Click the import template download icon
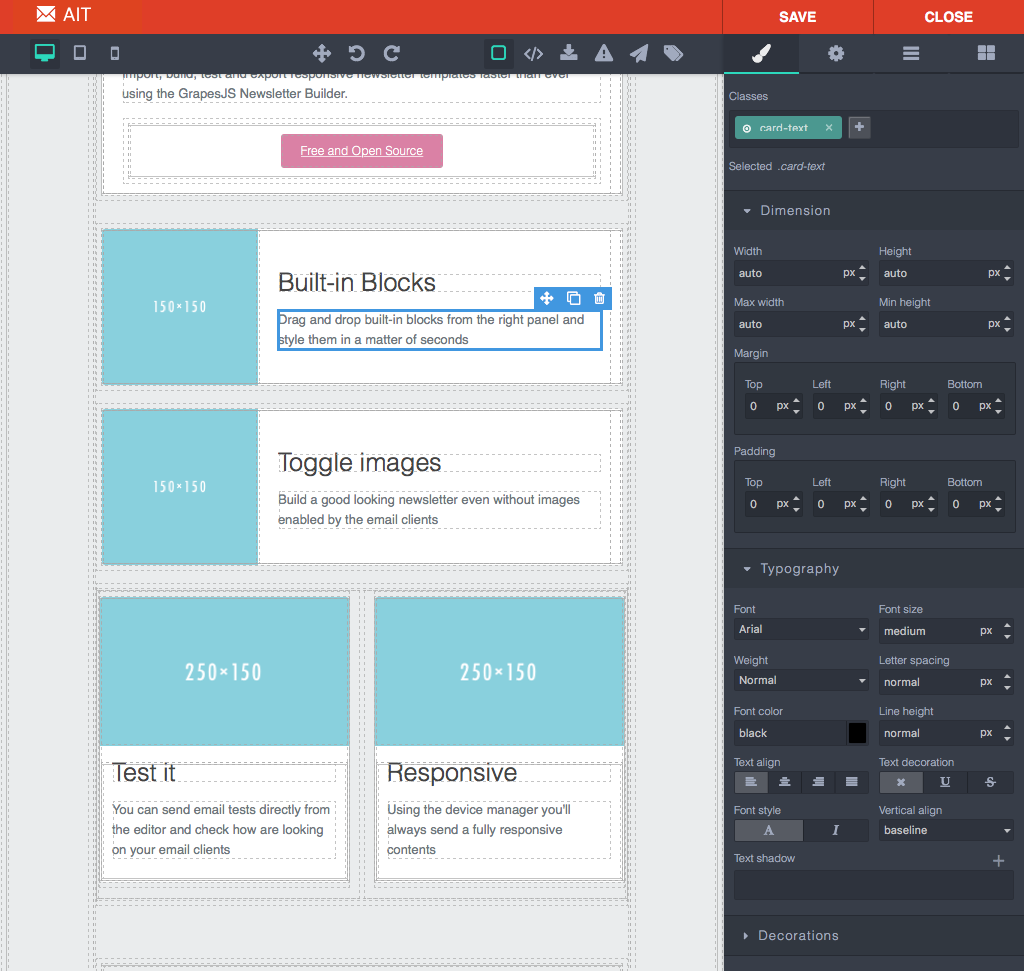Viewport: 1024px width, 971px height. [568, 53]
